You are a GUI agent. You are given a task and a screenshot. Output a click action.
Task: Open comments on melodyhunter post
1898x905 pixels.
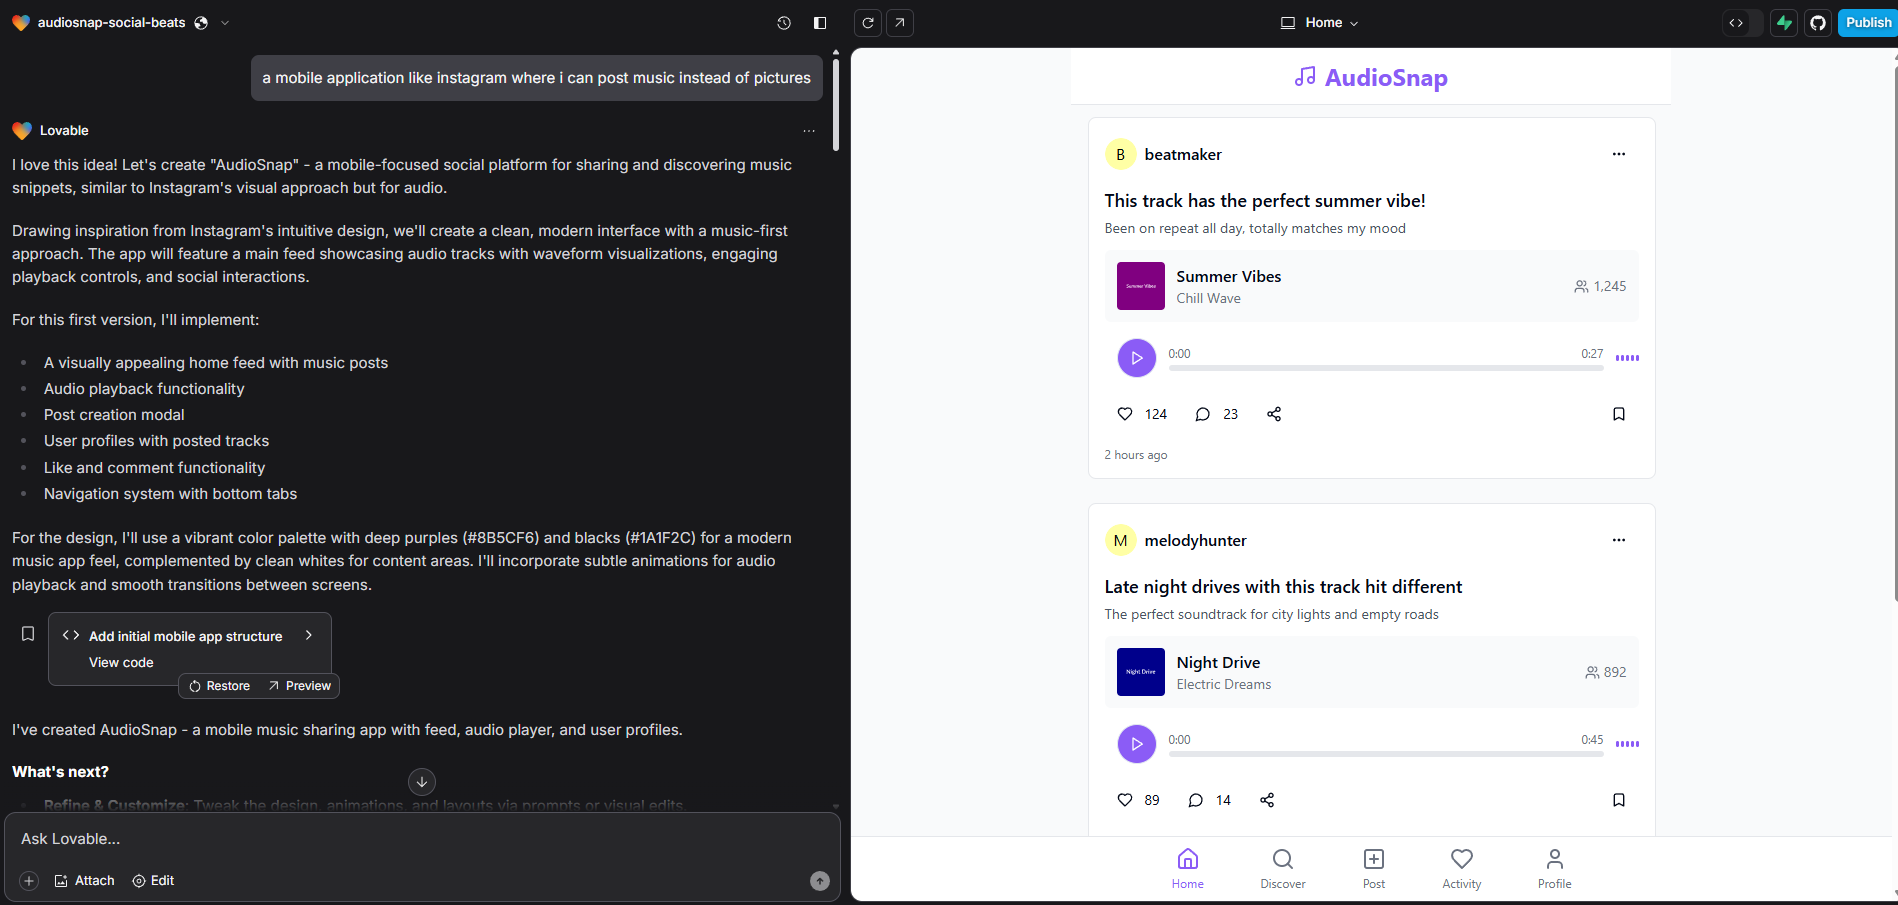coord(1196,800)
